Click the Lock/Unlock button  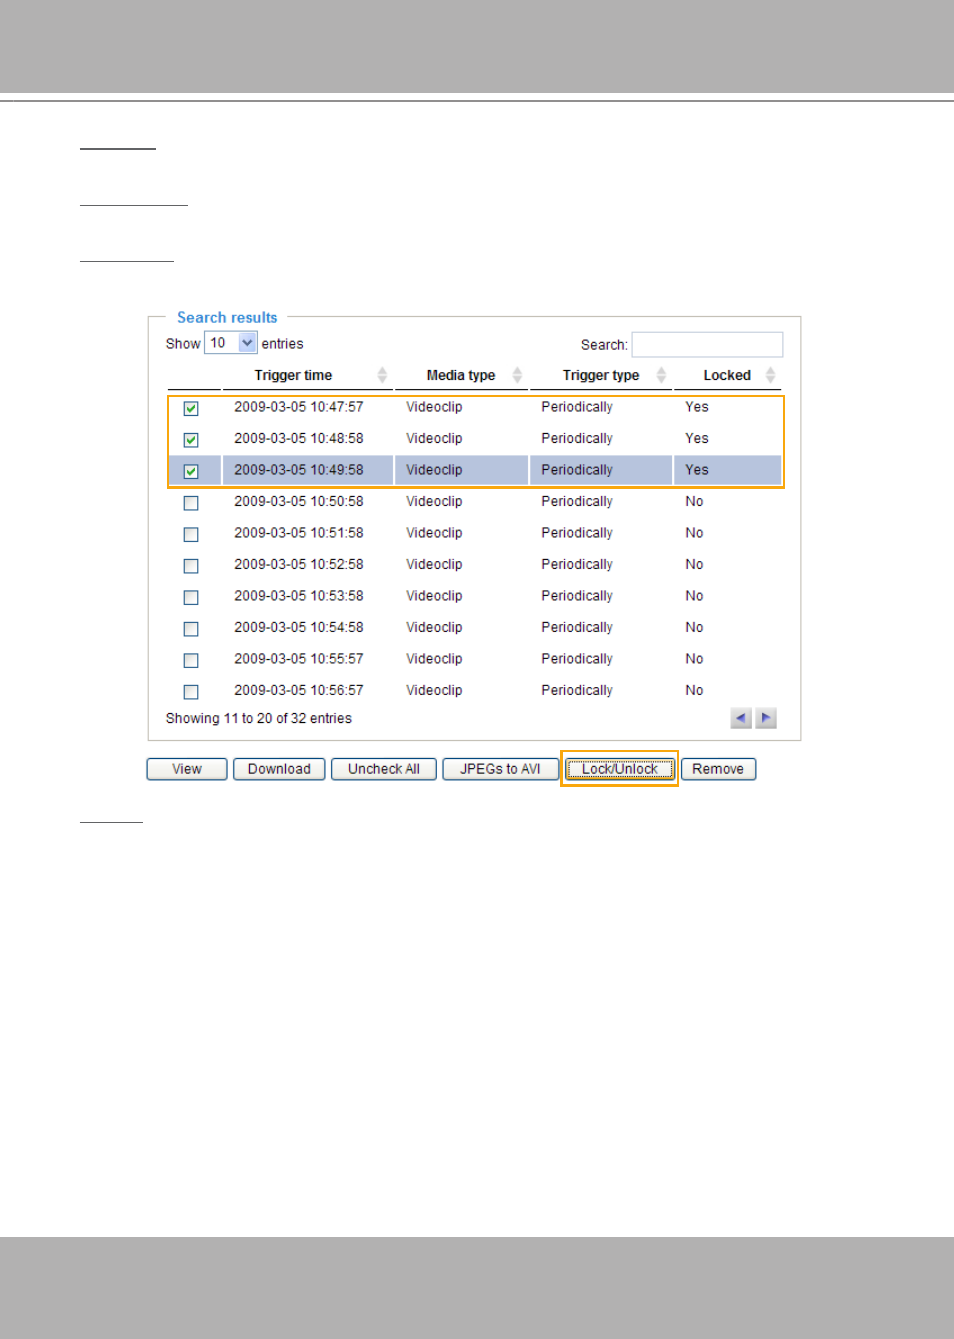620,769
